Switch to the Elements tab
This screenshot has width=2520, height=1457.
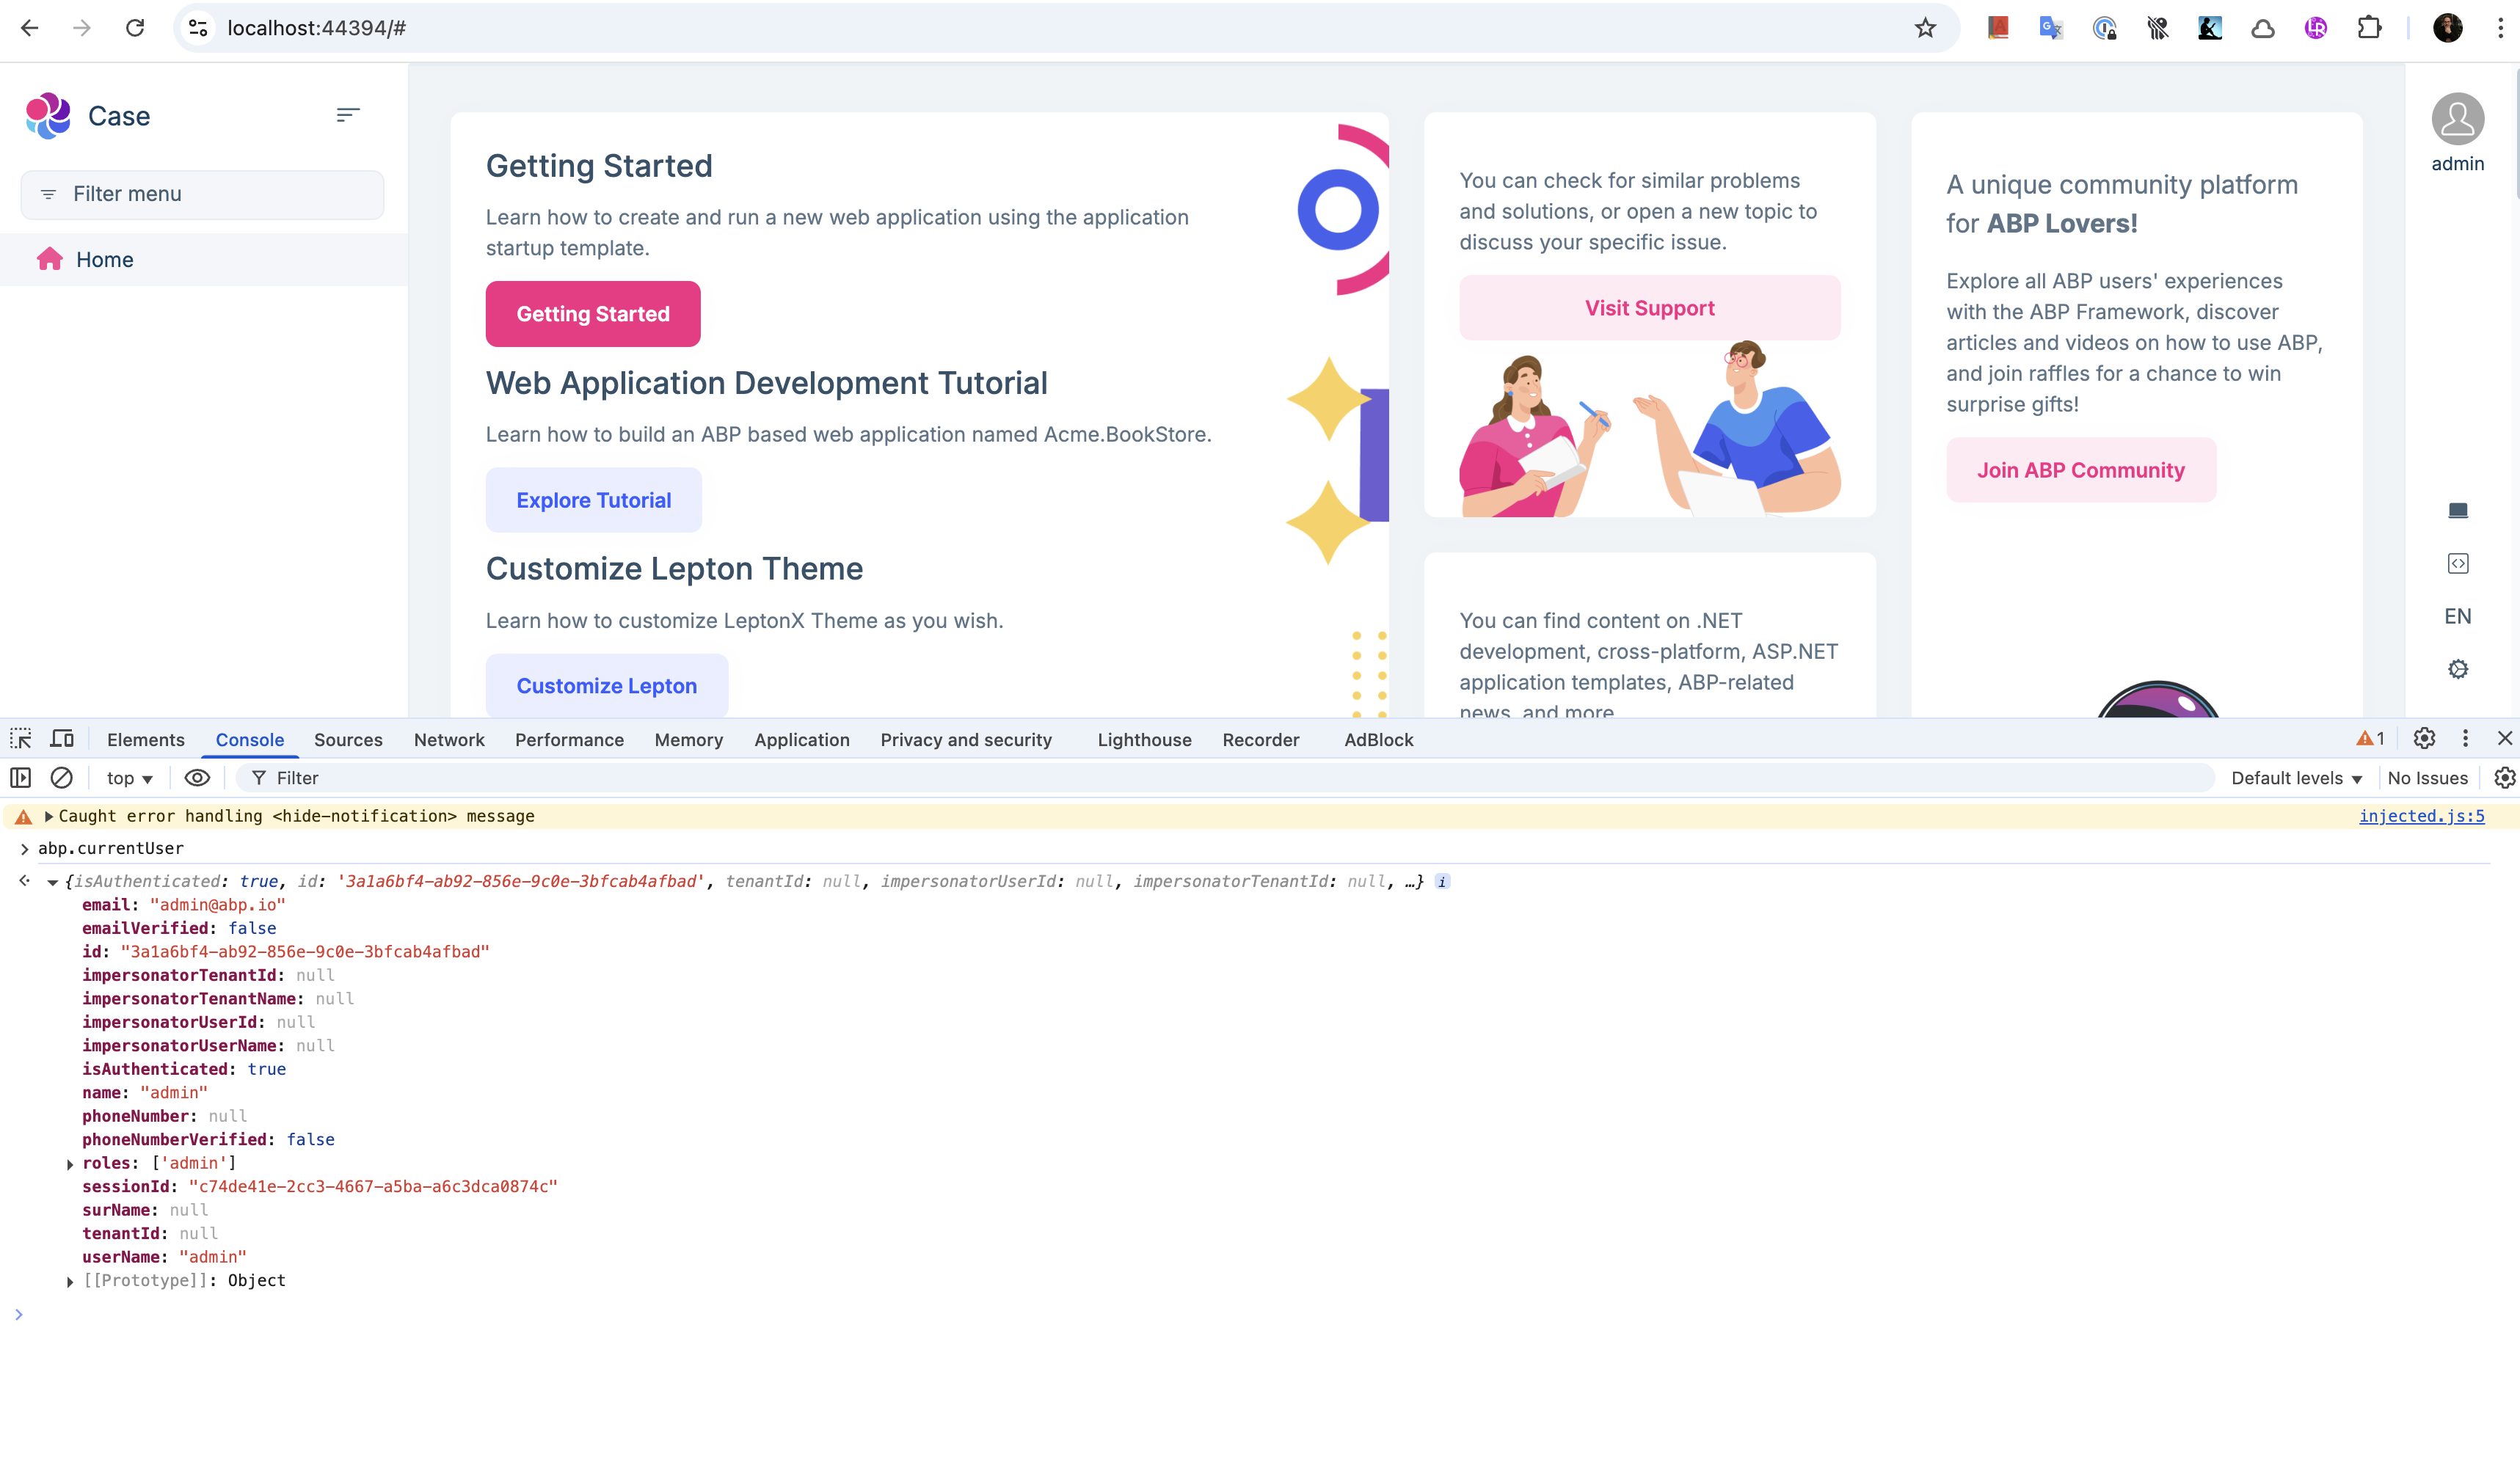146,740
